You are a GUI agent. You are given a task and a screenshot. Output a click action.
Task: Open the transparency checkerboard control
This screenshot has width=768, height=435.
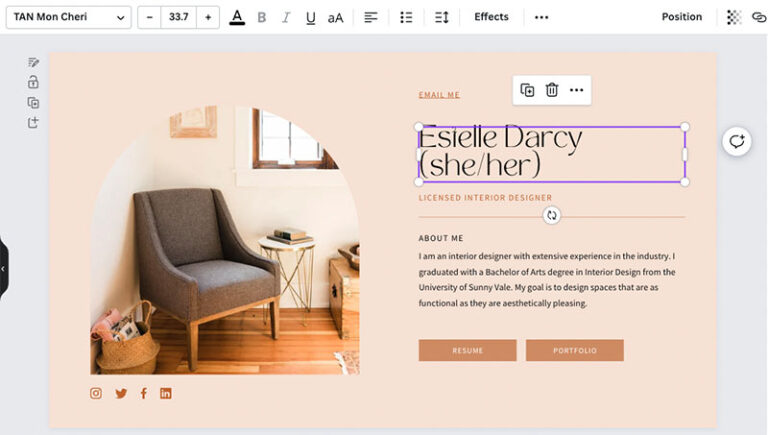tap(733, 17)
